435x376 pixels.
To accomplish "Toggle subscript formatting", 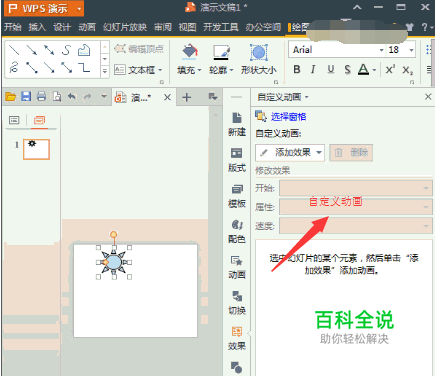I will coord(407,70).
